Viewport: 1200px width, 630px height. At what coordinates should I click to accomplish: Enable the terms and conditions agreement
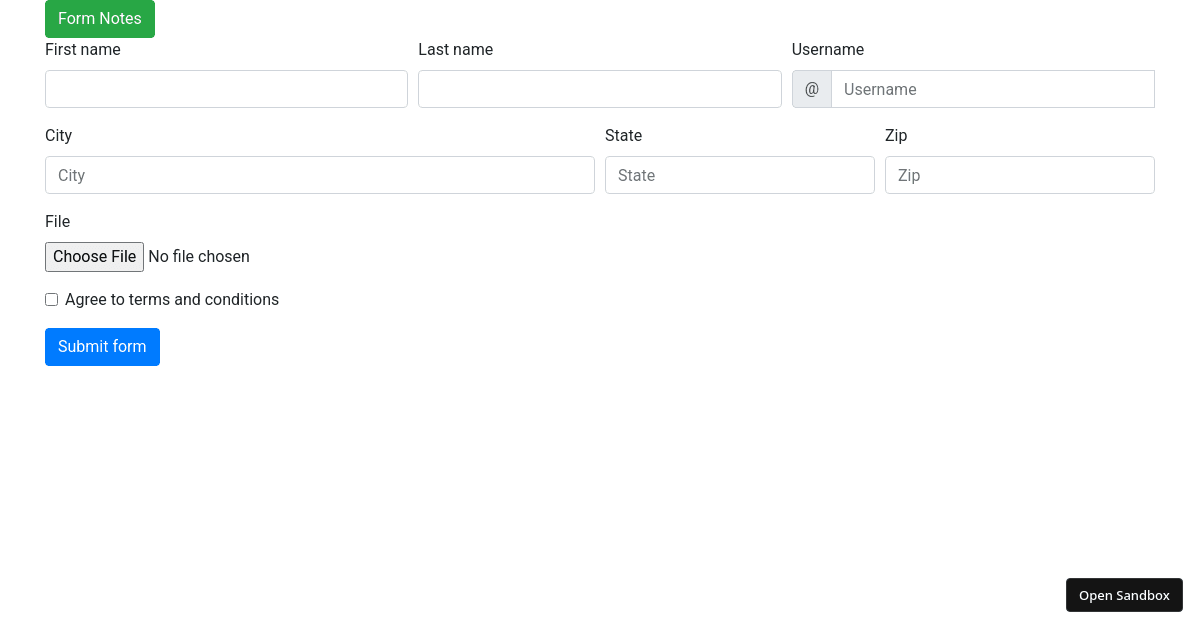pyautogui.click(x=51, y=299)
